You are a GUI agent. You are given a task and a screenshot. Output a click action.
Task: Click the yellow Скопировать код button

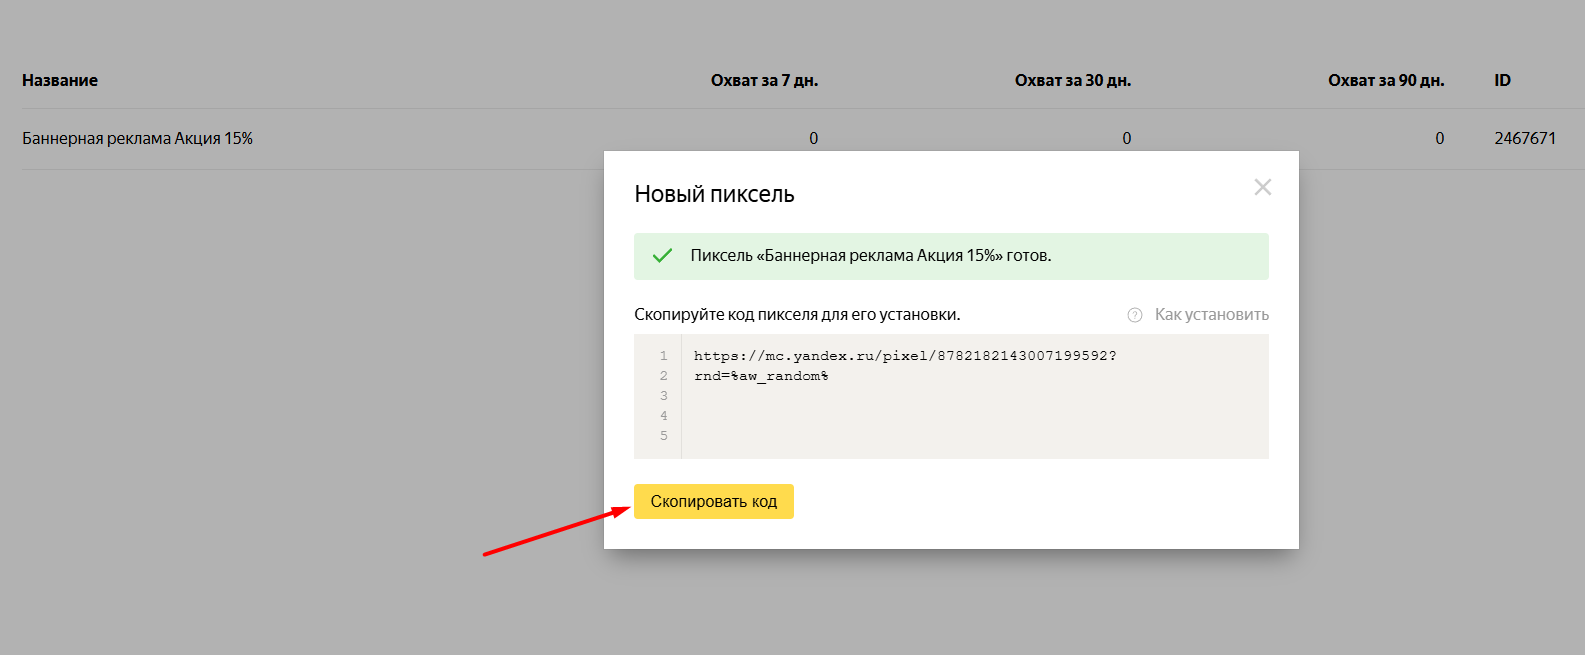713,501
